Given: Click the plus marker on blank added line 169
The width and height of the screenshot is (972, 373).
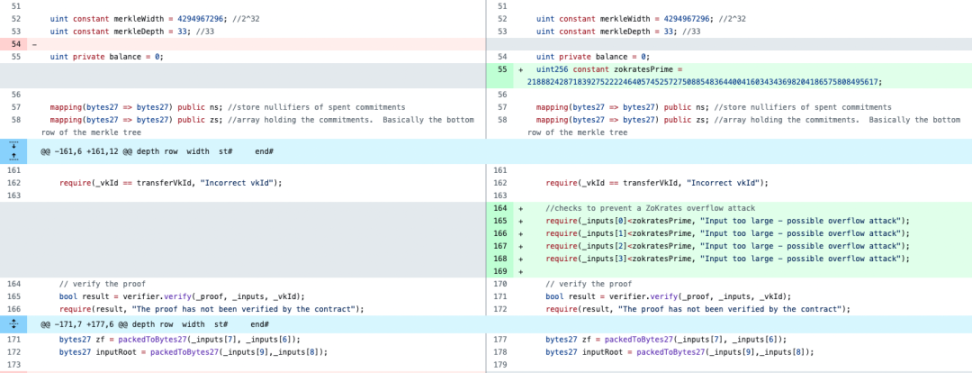Looking at the screenshot, I should (521, 271).
